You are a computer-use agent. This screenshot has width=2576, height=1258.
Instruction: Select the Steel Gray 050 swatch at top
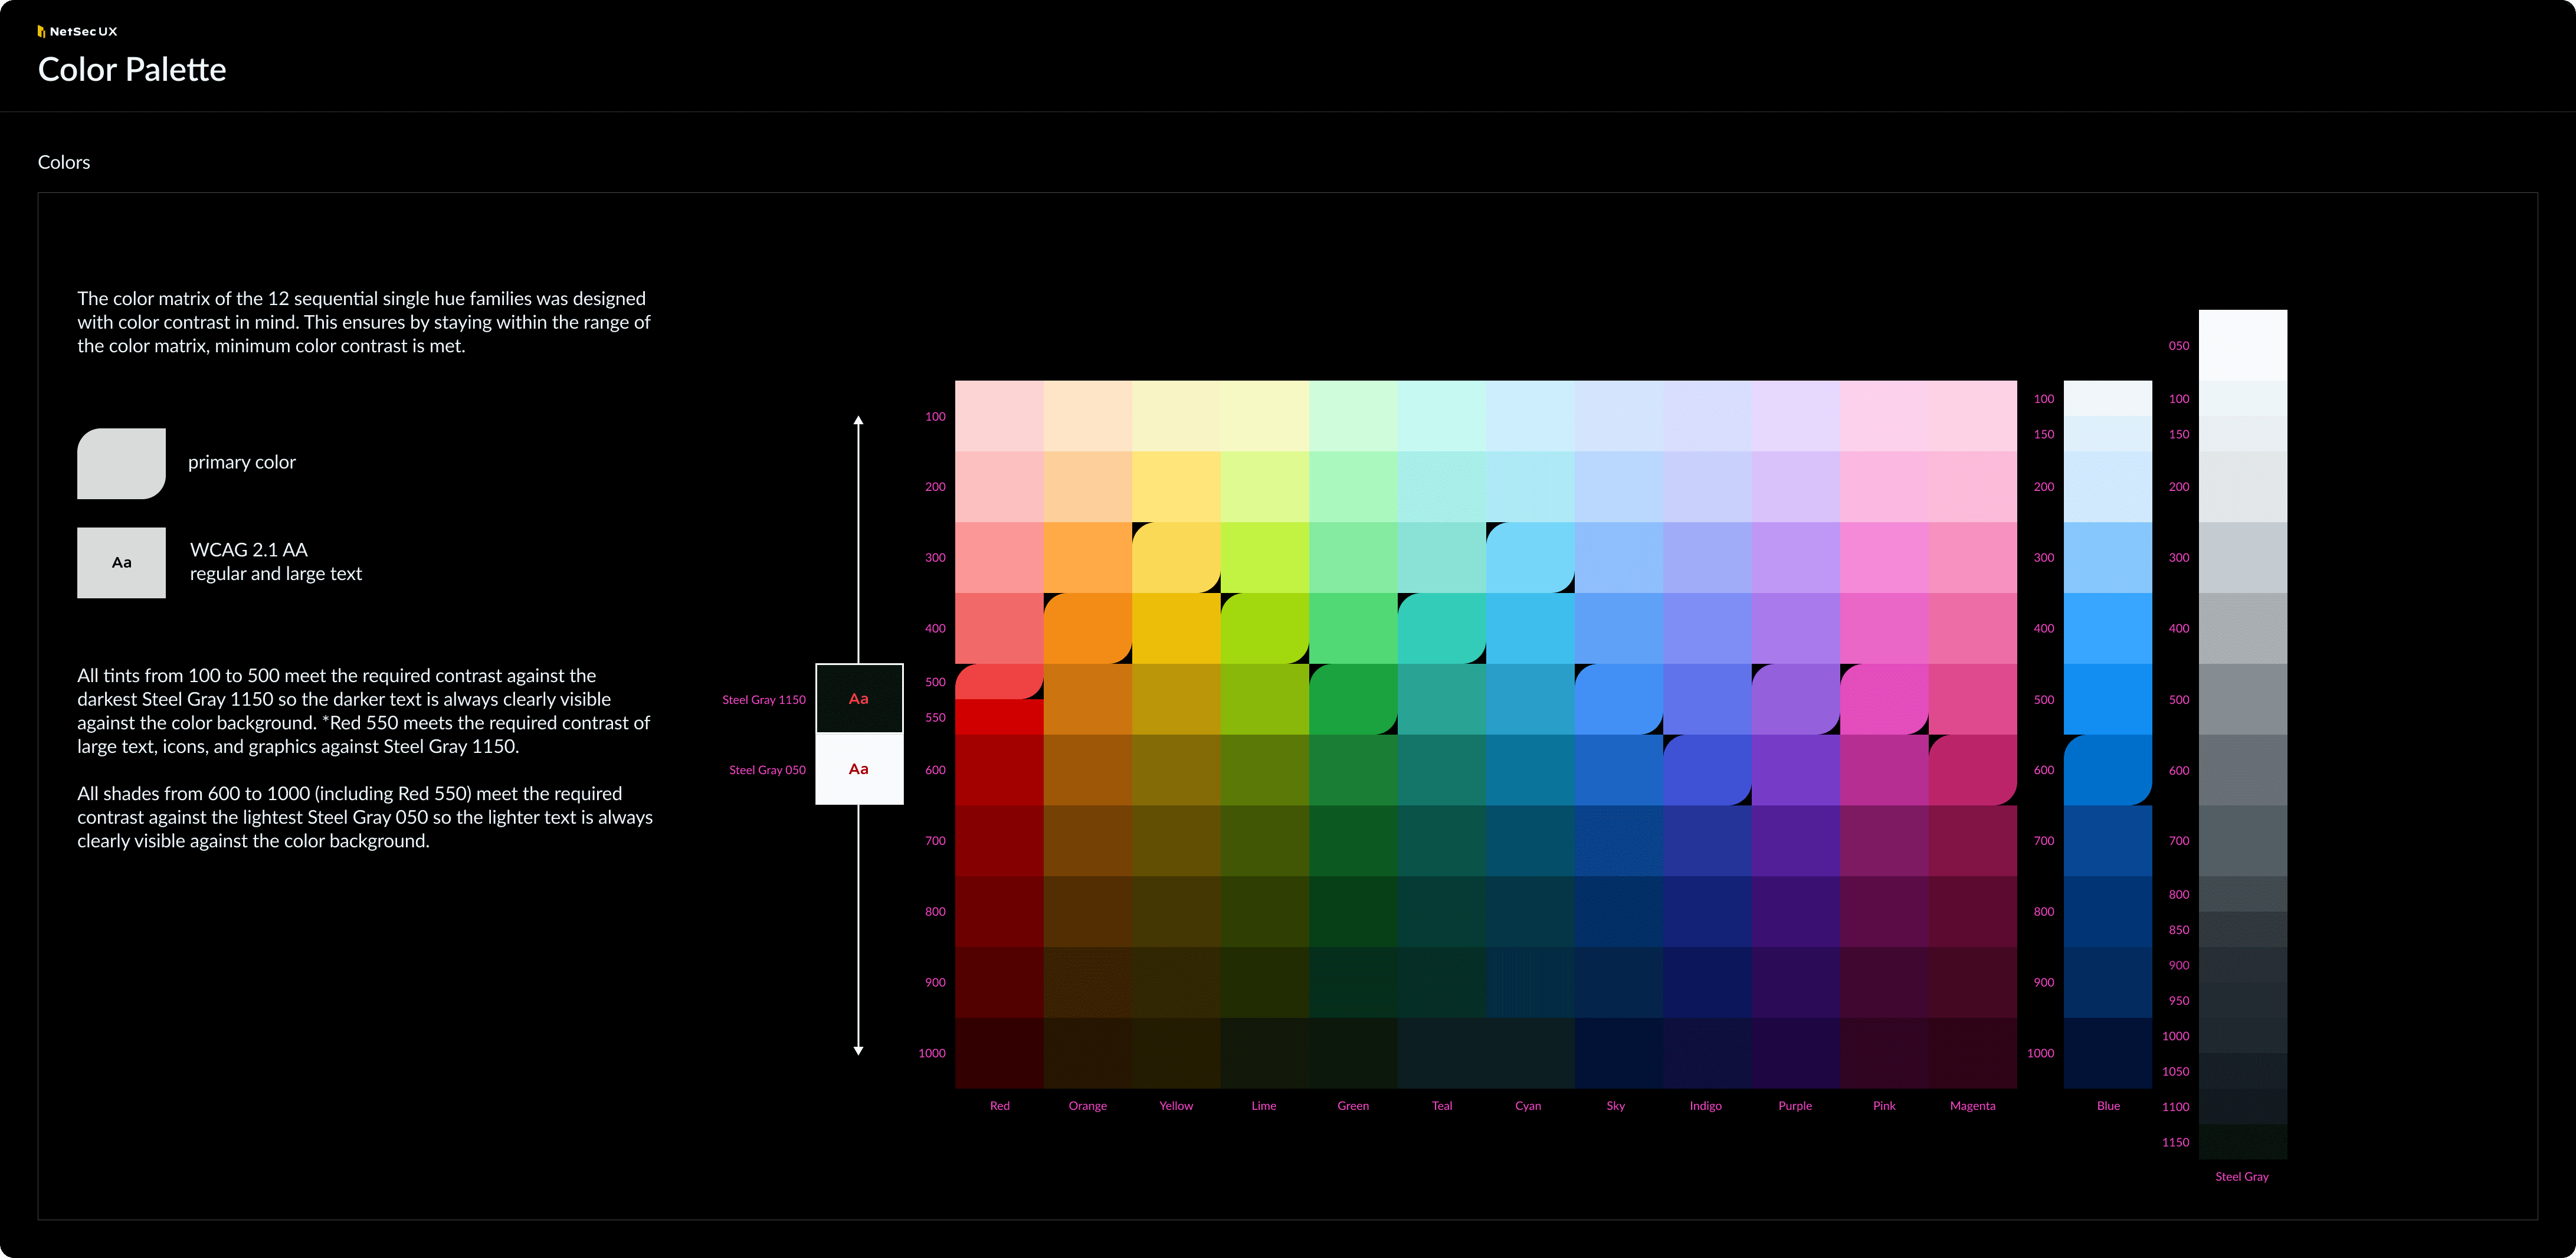(2242, 345)
